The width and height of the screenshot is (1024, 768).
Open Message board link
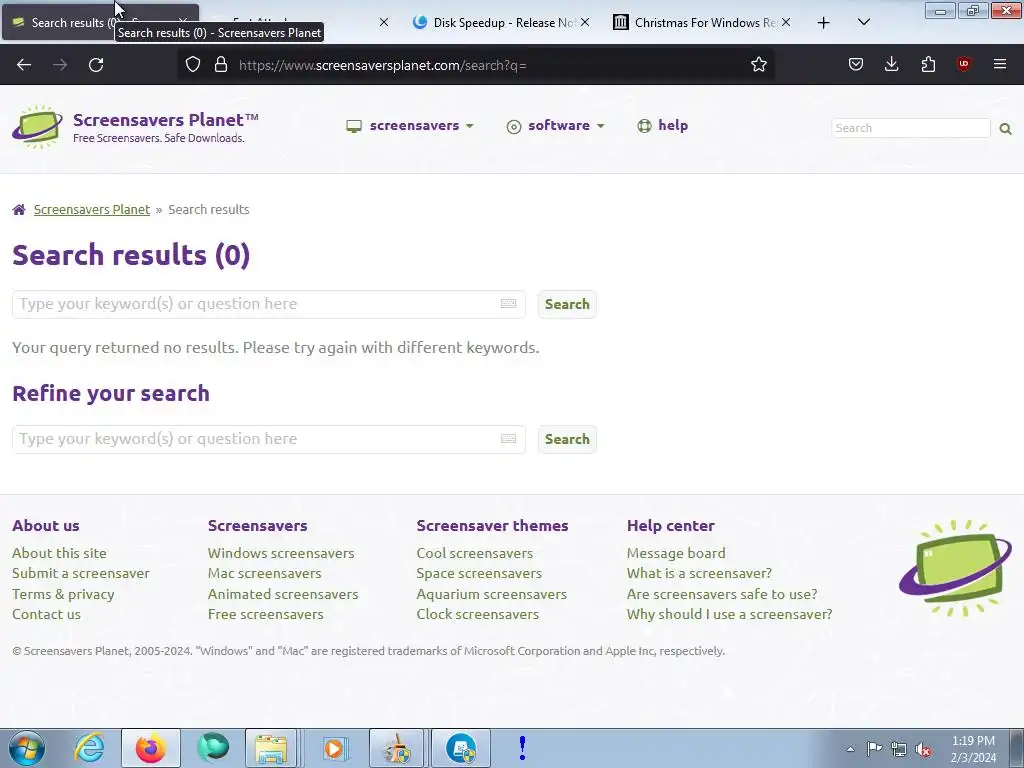coord(676,553)
